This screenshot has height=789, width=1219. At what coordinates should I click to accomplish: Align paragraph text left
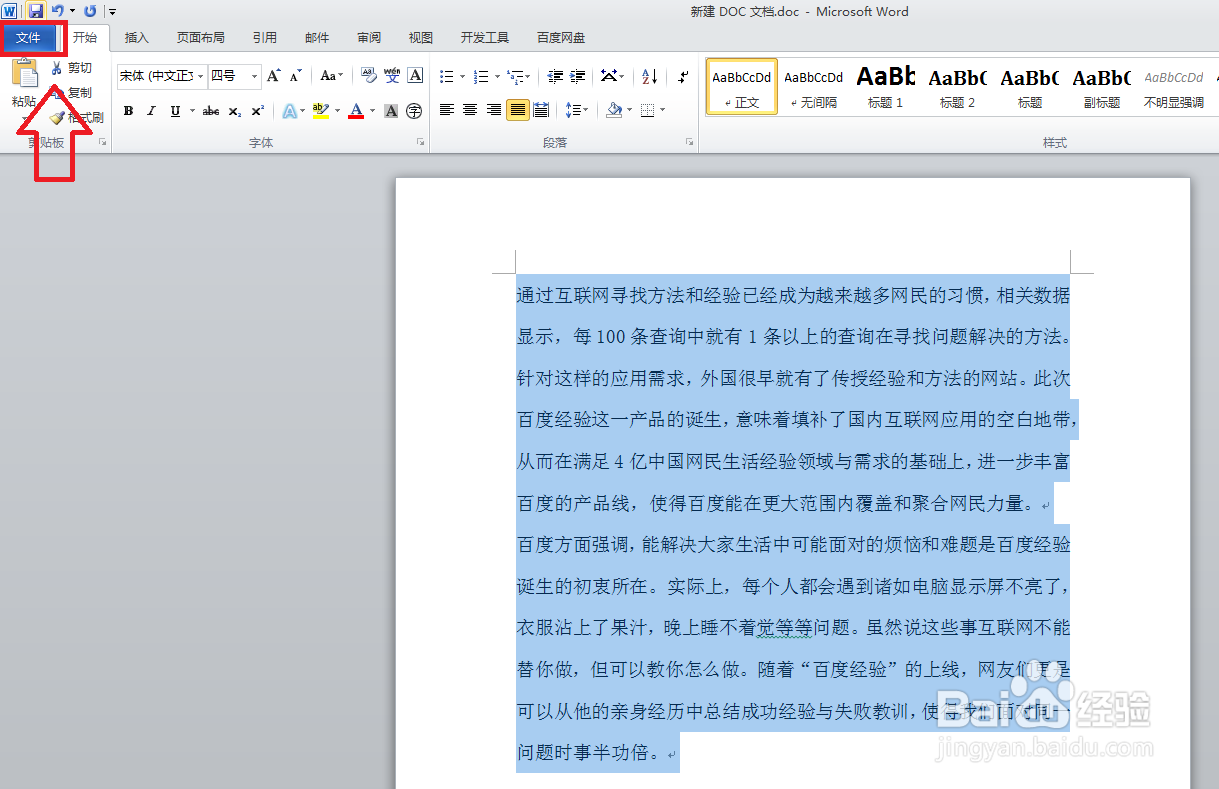point(447,110)
